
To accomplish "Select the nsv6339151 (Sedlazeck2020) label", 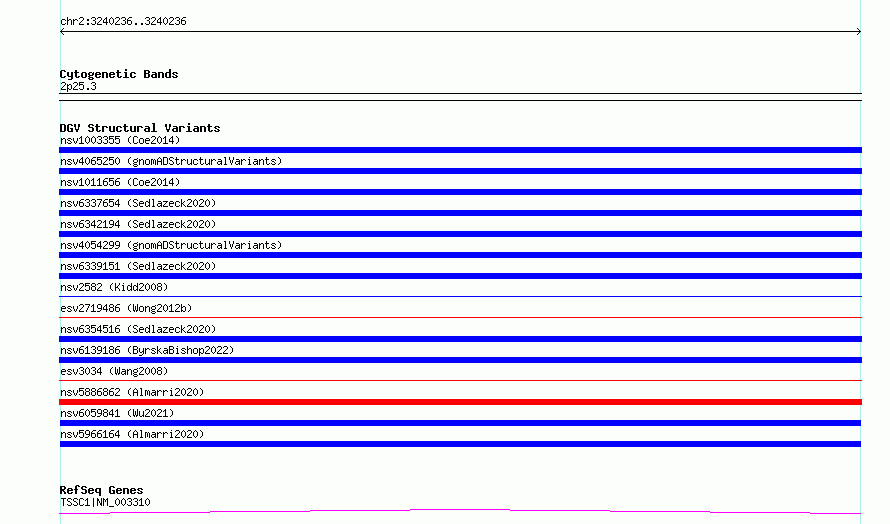I will coord(138,266).
